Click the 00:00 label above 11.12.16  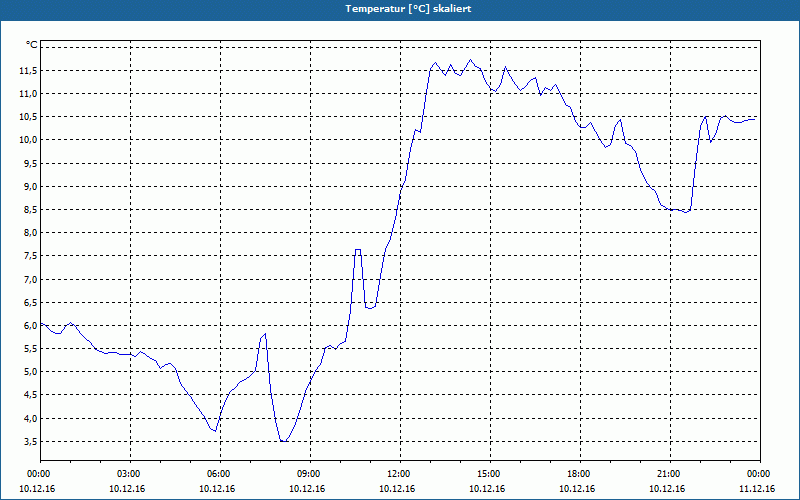click(759, 474)
